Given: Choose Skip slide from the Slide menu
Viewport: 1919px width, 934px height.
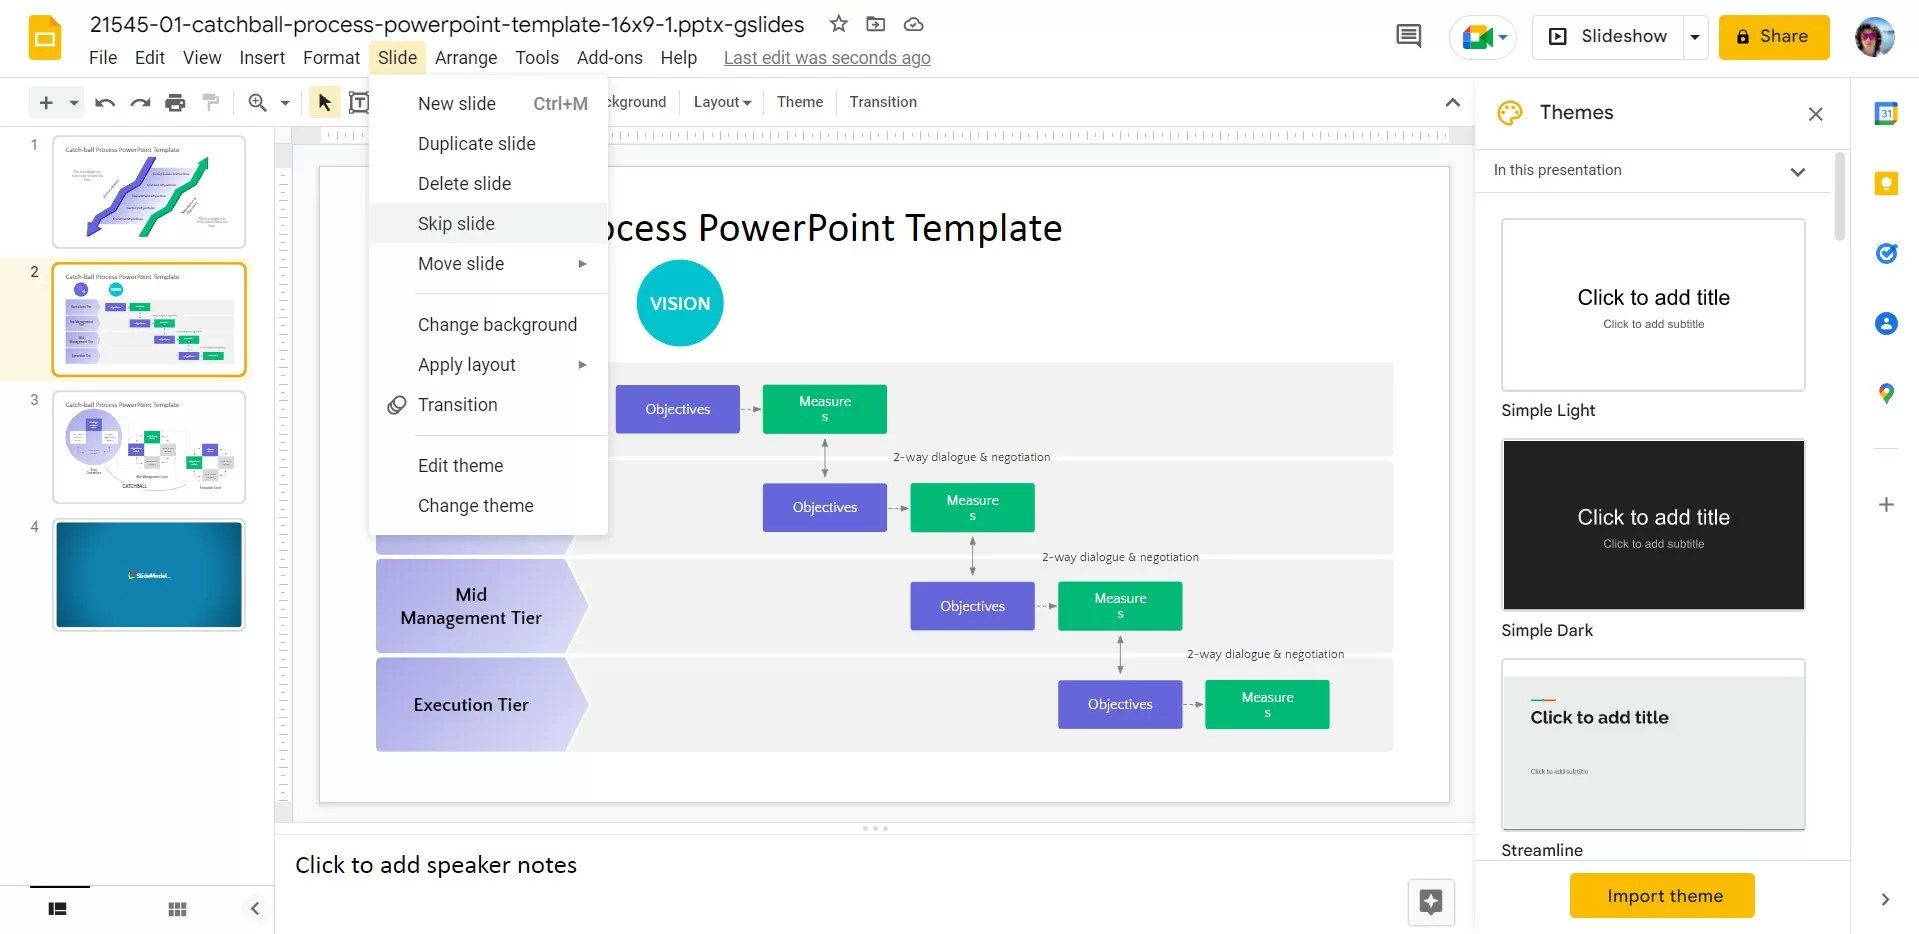Looking at the screenshot, I should tap(456, 223).
